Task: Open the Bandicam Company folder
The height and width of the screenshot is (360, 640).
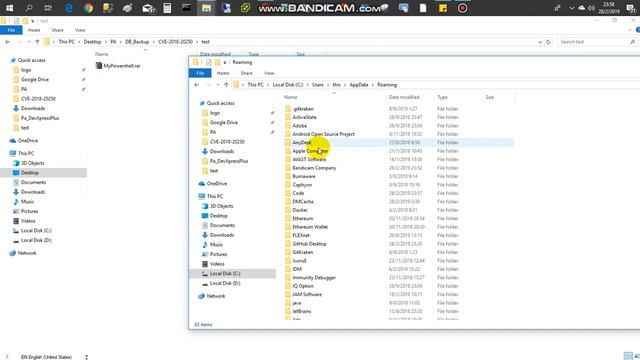Action: (x=314, y=168)
